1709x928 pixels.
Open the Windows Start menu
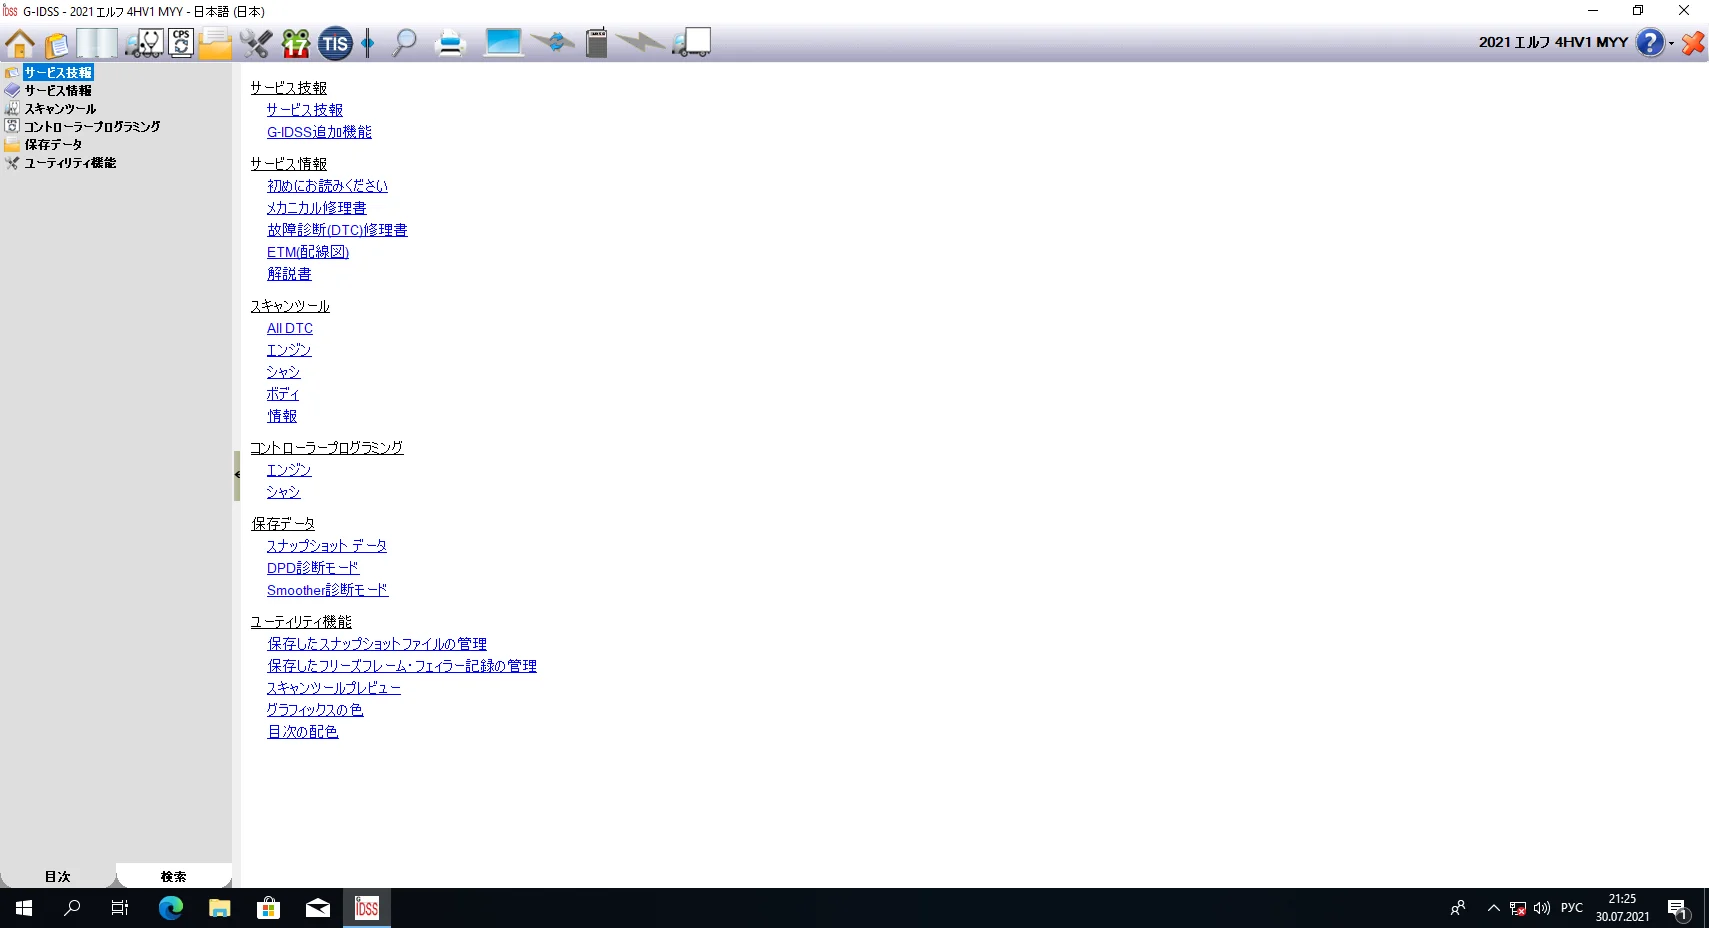coord(24,908)
